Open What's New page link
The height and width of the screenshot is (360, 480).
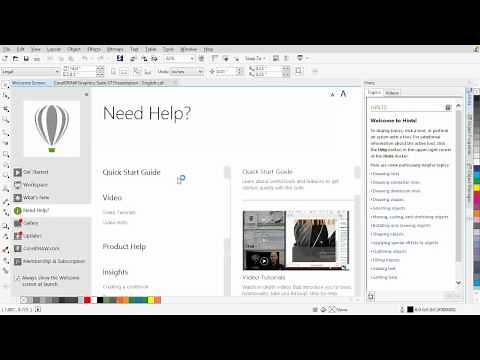(x=36, y=197)
